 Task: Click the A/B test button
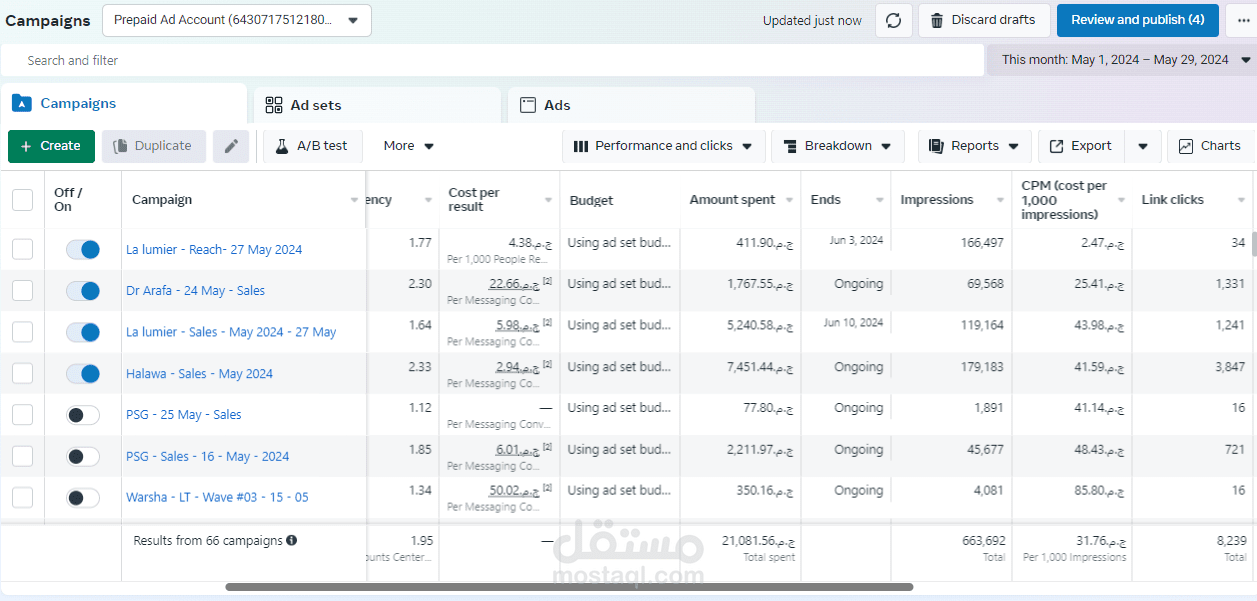click(312, 146)
